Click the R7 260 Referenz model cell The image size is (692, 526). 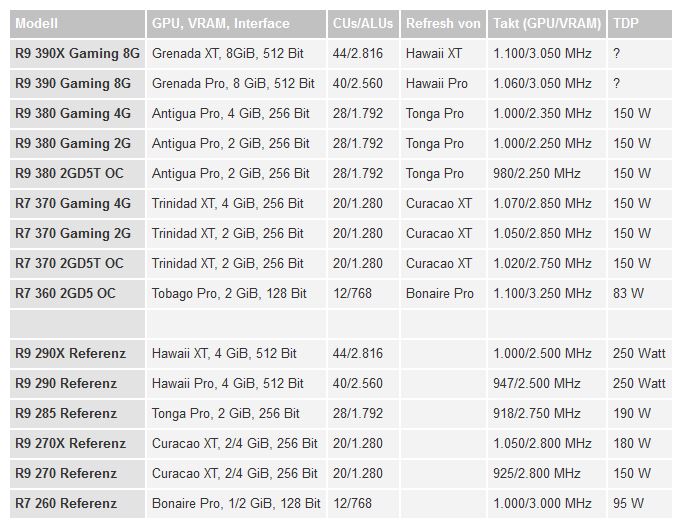[78, 503]
